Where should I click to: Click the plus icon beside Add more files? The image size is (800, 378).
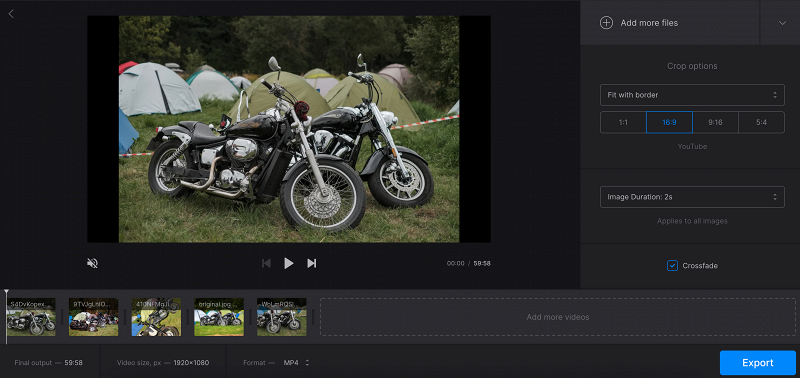click(606, 23)
